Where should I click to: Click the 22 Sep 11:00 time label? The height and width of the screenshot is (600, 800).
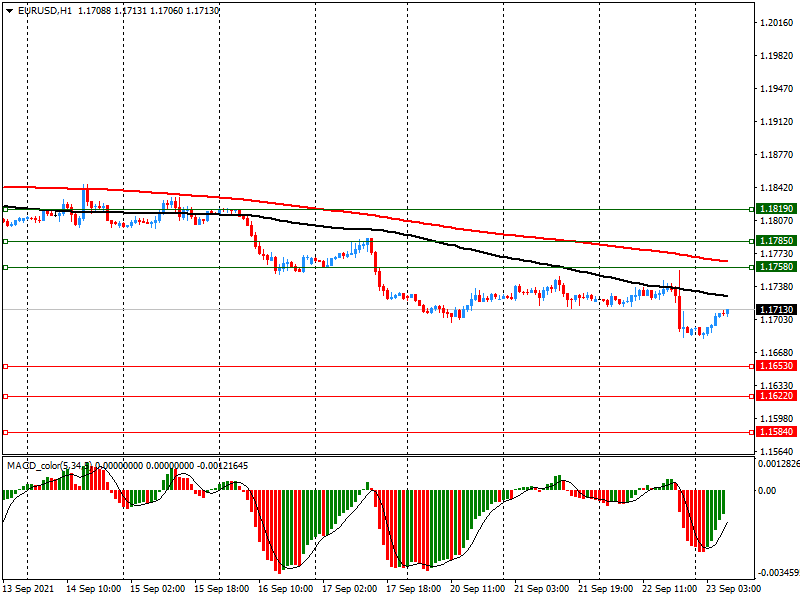(x=670, y=589)
